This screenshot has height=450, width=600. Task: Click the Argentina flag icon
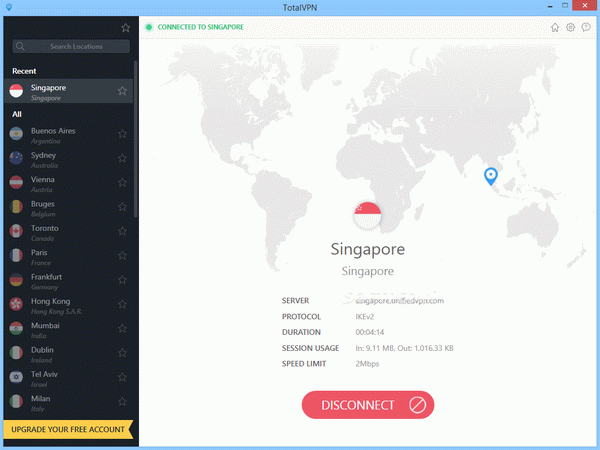coord(16,134)
